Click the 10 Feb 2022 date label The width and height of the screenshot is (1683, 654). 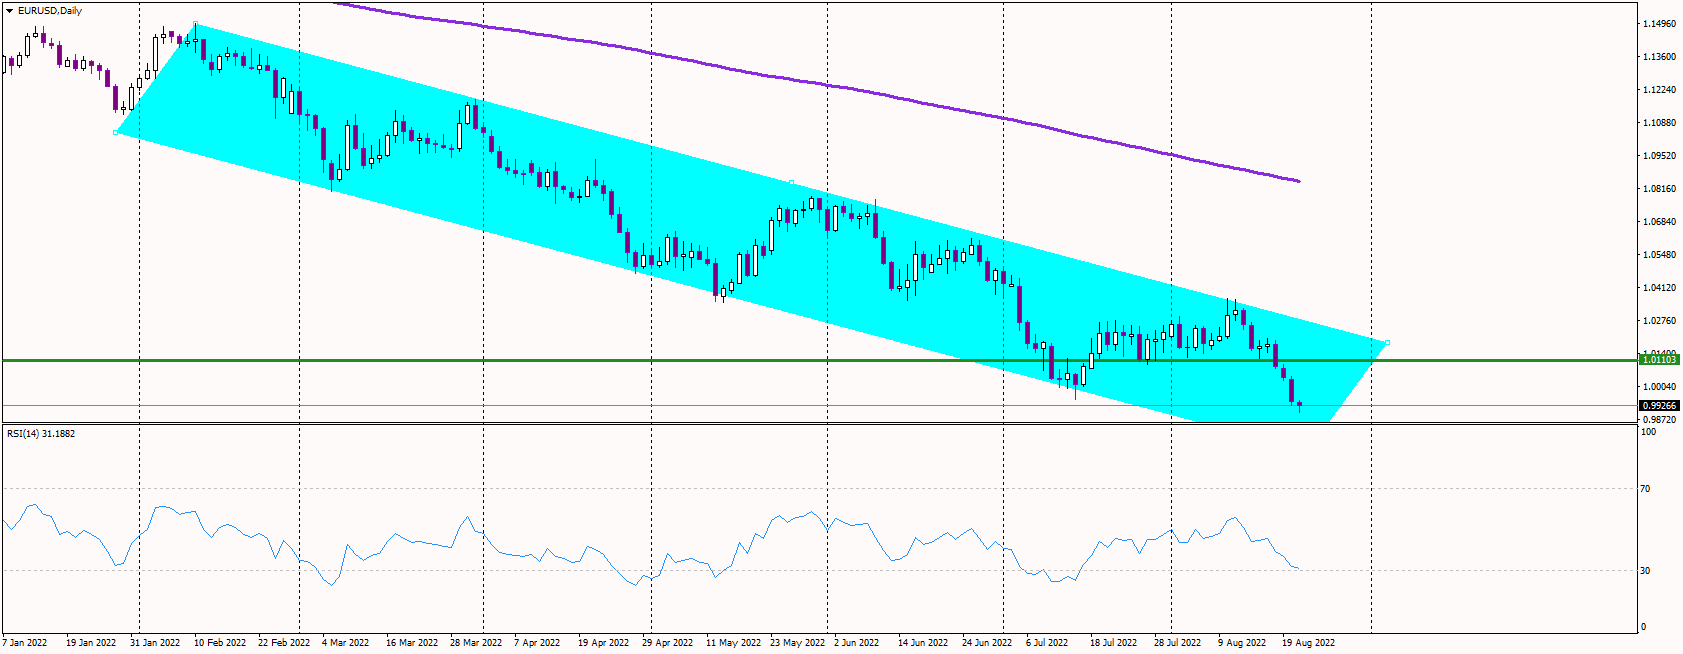[x=220, y=643]
